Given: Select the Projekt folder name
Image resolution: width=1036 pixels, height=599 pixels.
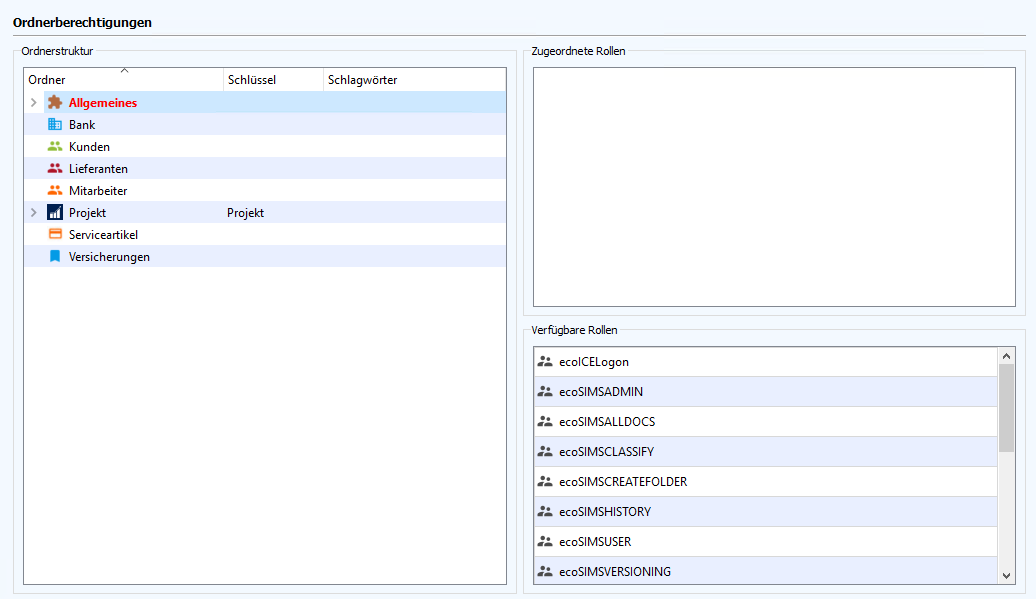Looking at the screenshot, I should 87,213.
